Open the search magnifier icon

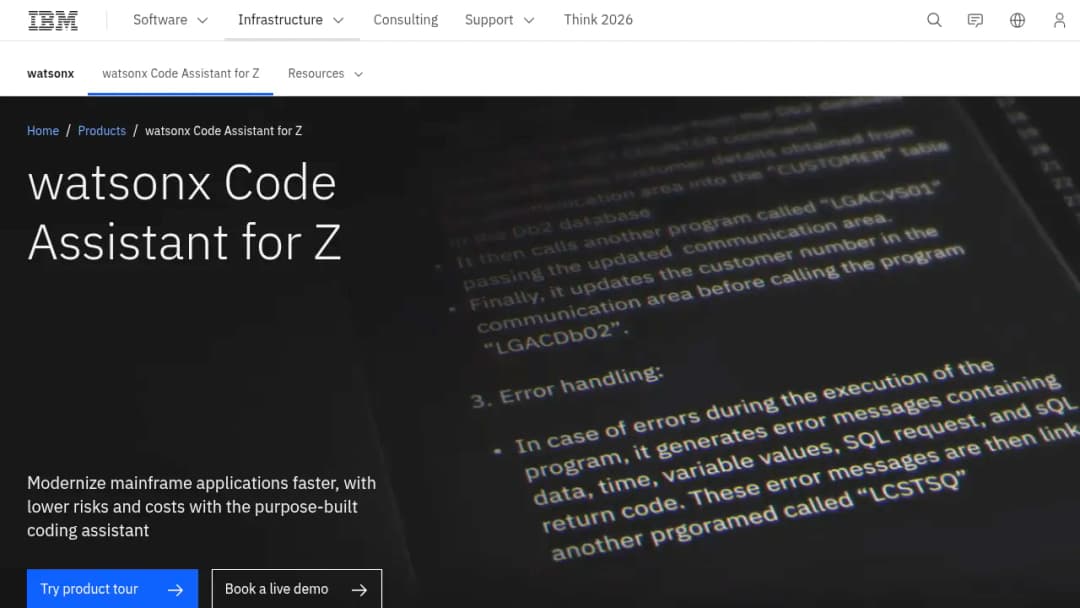(x=934, y=20)
